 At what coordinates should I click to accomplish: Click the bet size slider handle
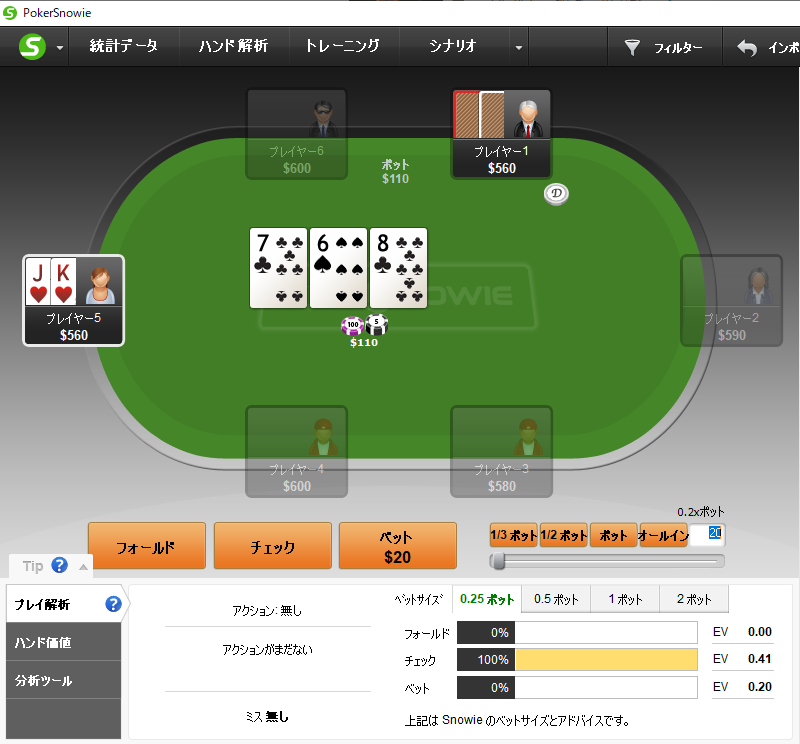(x=498, y=561)
